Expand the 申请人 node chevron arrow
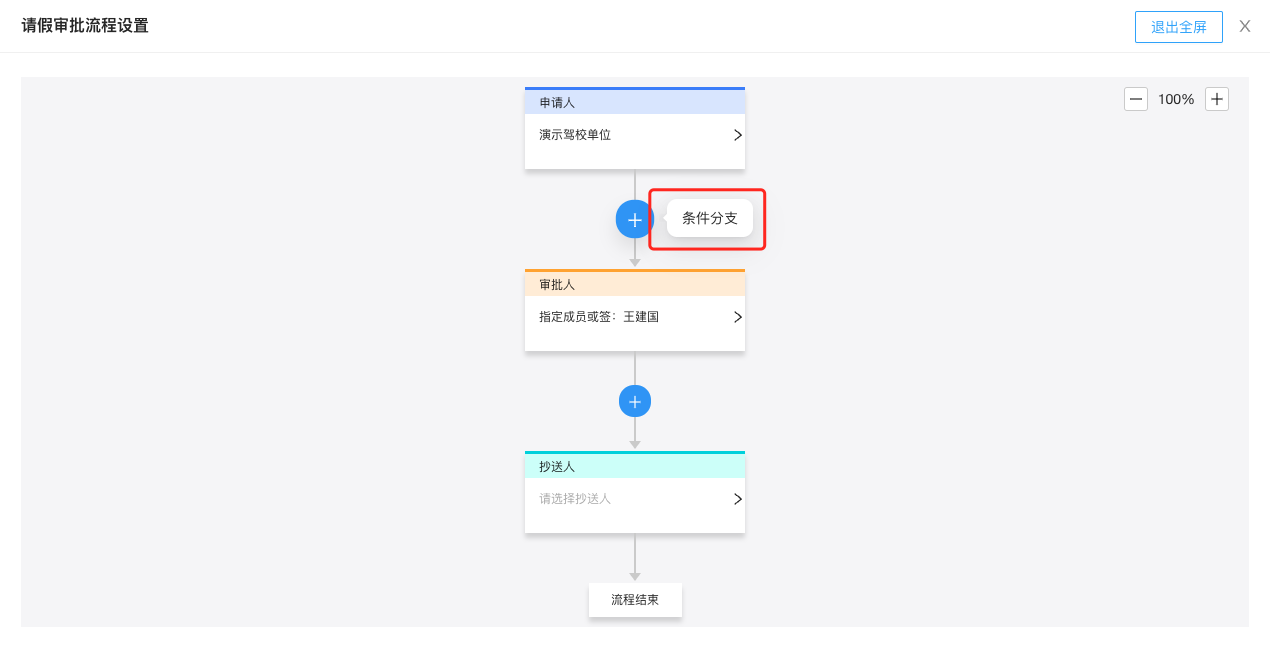This screenshot has height=665, width=1270. 738,135
